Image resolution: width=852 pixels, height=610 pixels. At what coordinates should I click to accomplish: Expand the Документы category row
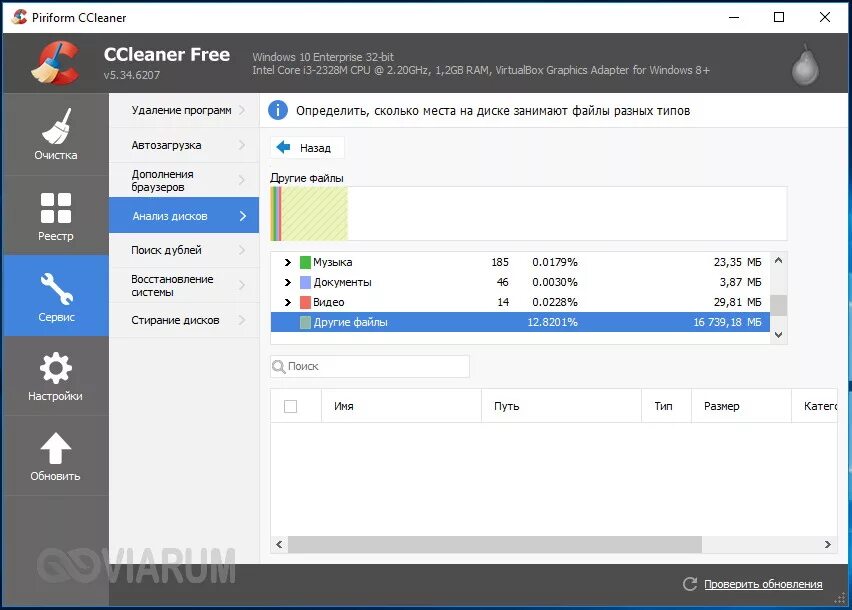point(288,282)
